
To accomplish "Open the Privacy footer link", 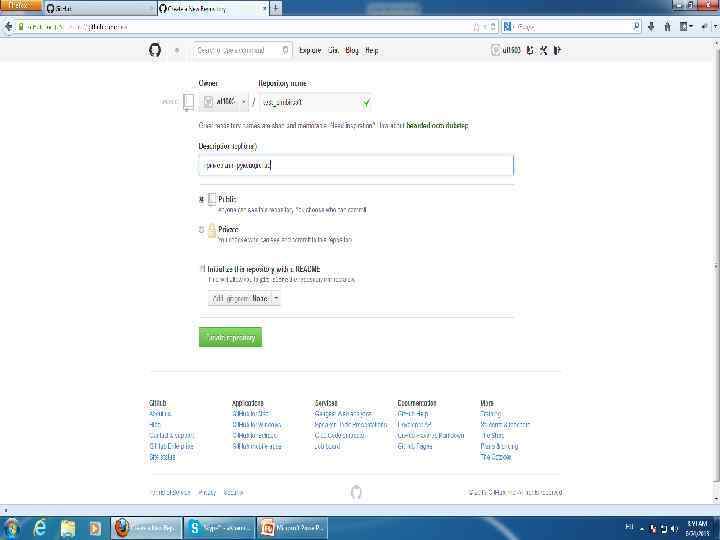I will [207, 492].
